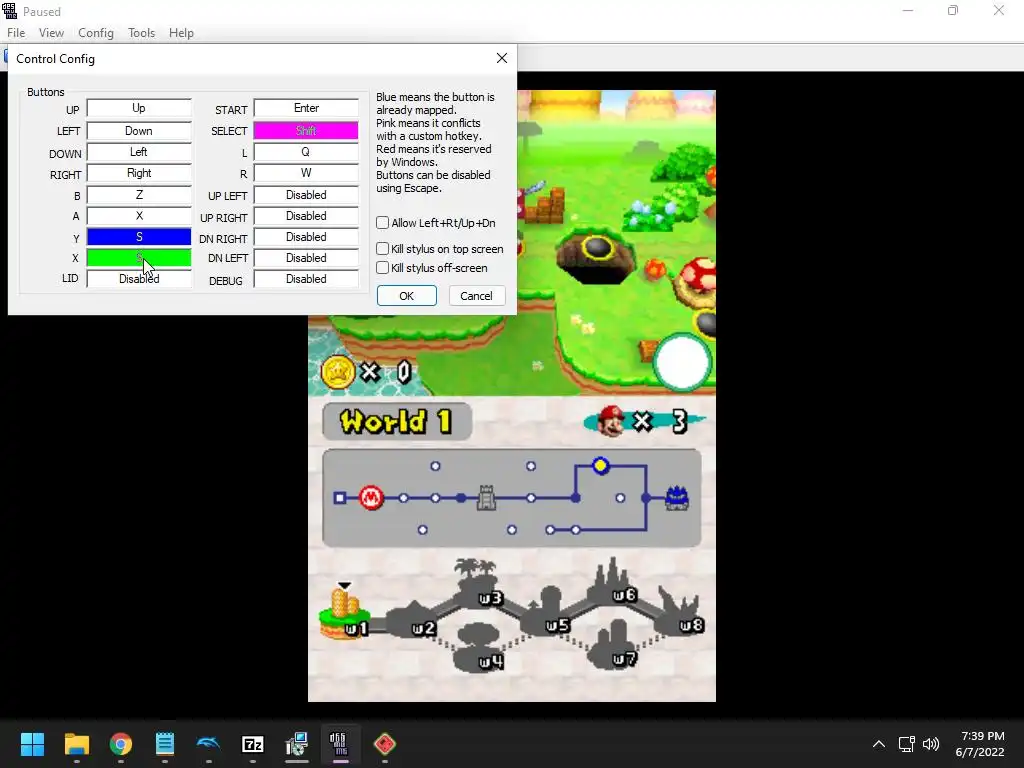Open the Help menu

tap(181, 33)
